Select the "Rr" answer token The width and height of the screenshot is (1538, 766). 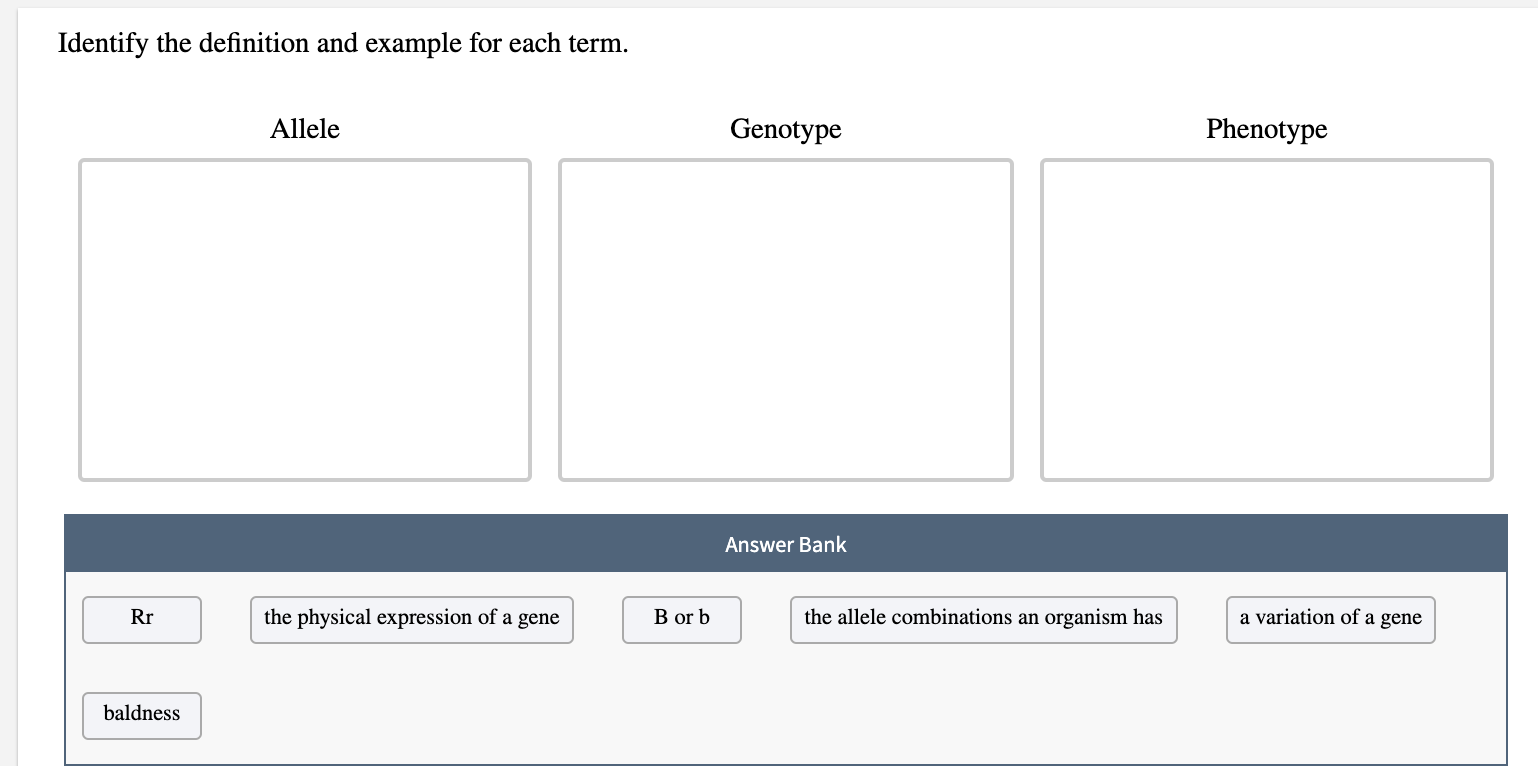click(x=141, y=618)
